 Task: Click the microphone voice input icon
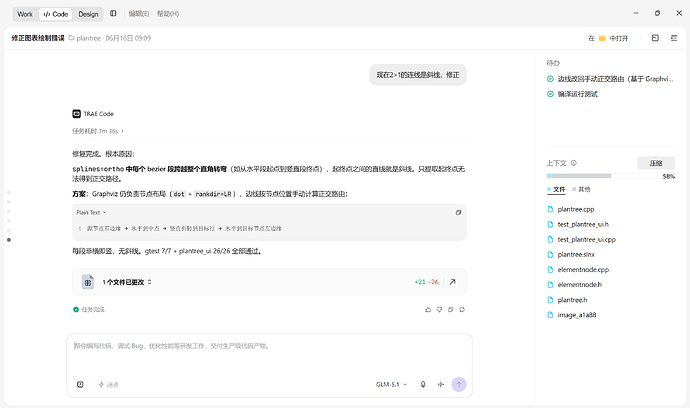pyautogui.click(x=423, y=385)
